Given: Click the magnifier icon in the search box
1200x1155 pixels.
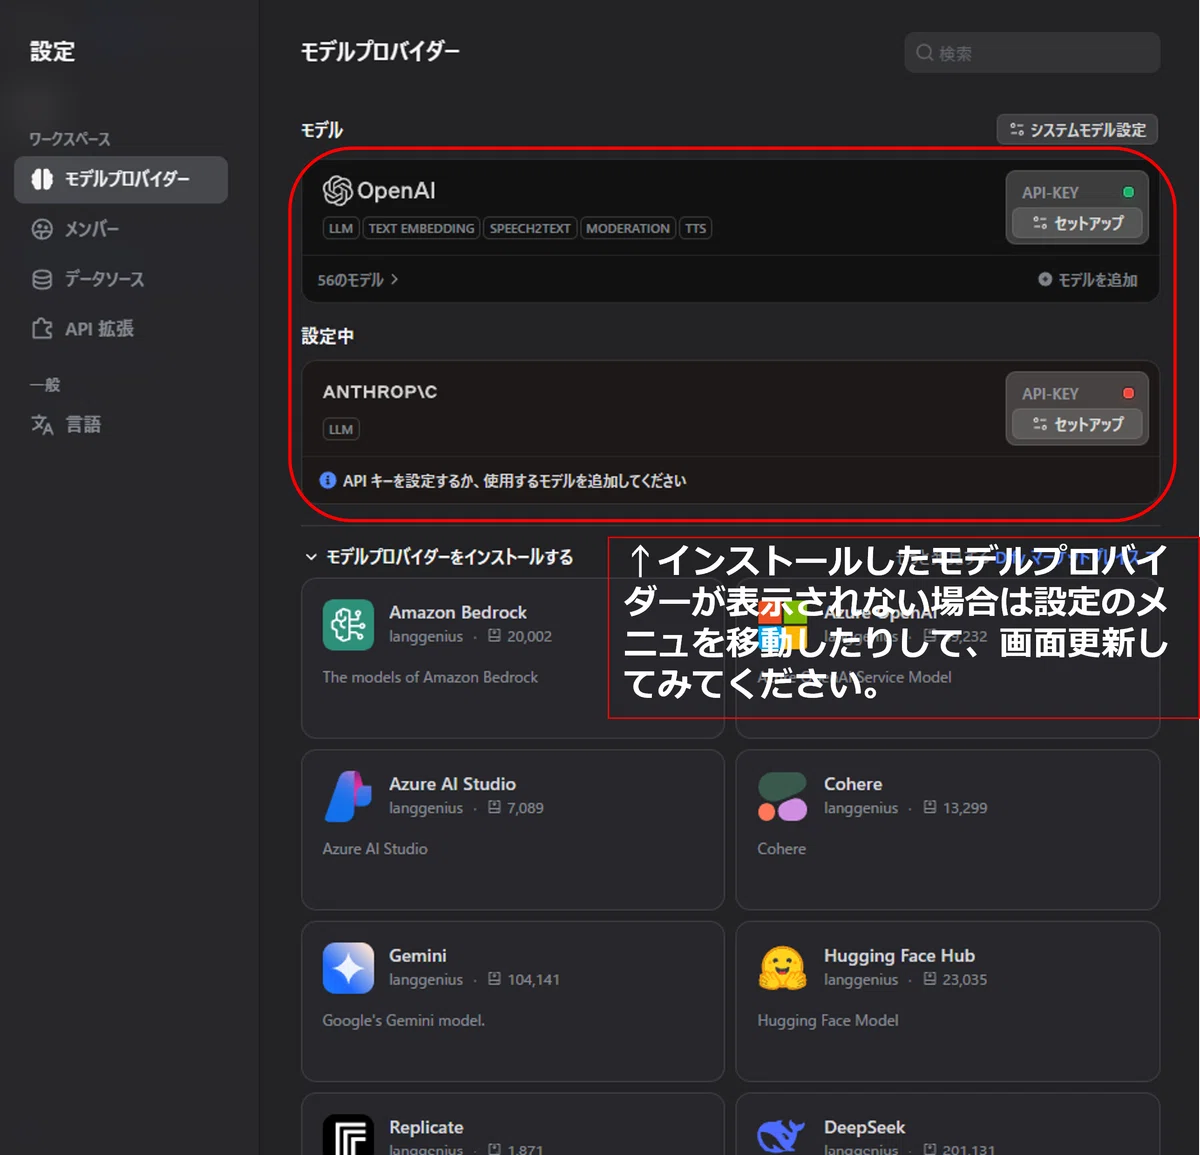Looking at the screenshot, I should pyautogui.click(x=925, y=52).
